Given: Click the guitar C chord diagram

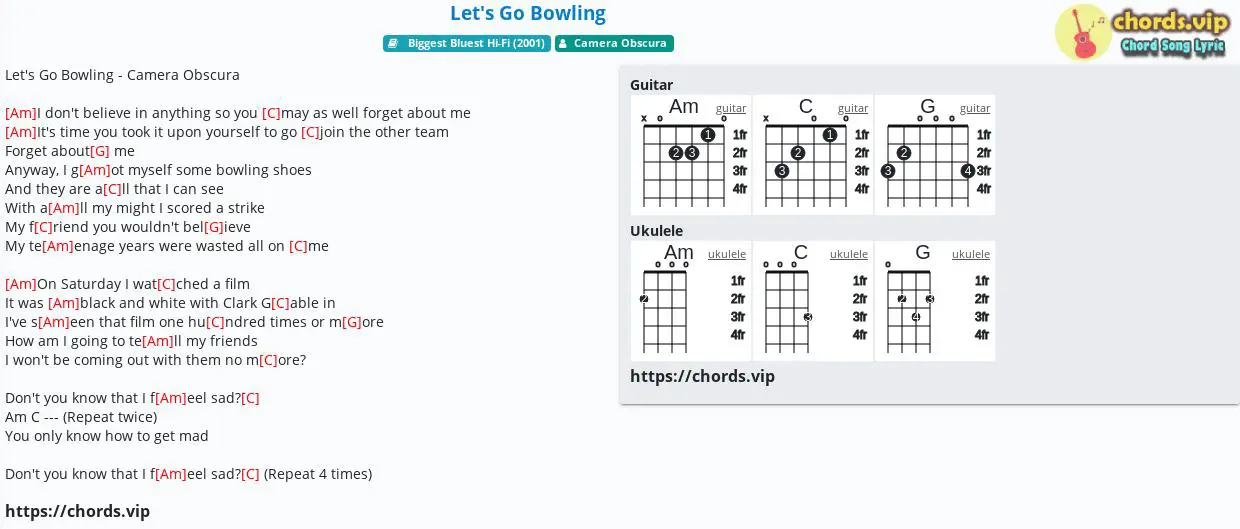Looking at the screenshot, I should [x=813, y=155].
